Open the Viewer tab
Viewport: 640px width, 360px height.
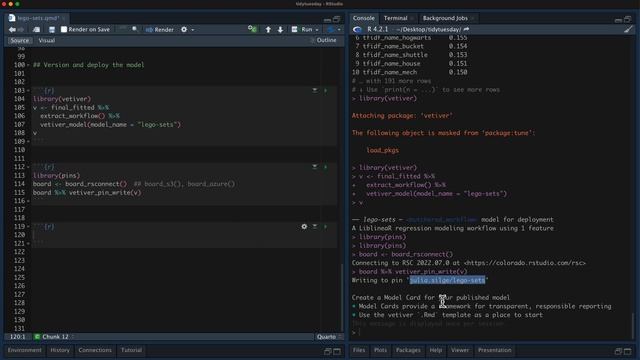click(x=460, y=350)
